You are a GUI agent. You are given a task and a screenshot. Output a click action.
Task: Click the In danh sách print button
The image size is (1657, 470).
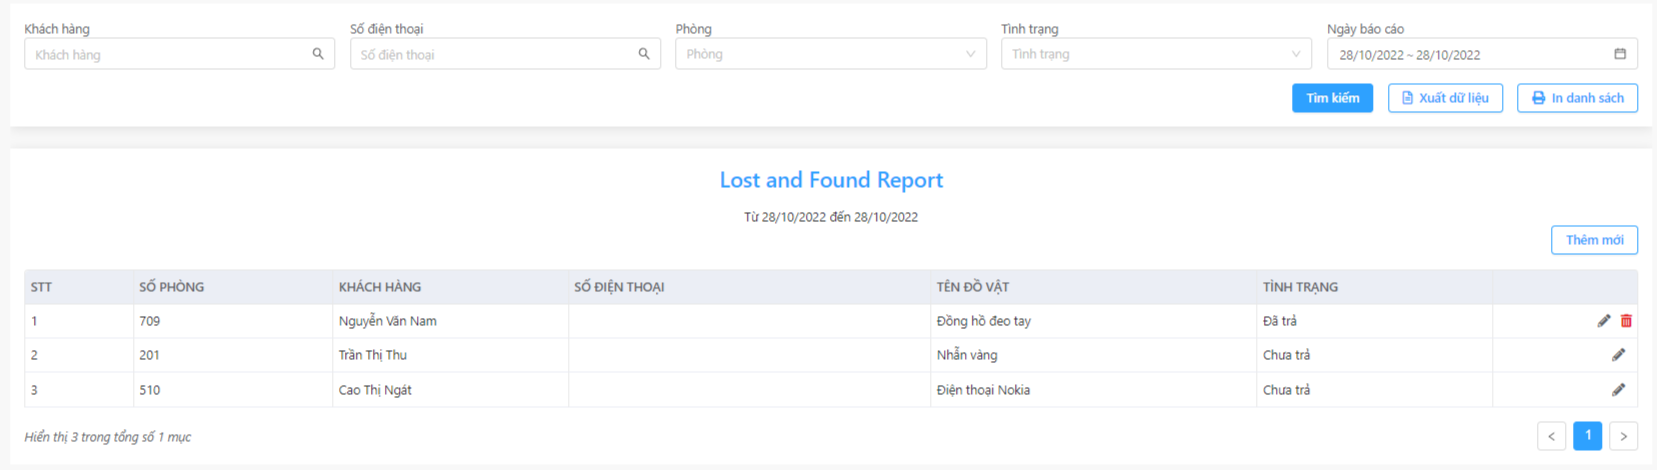pyautogui.click(x=1577, y=98)
